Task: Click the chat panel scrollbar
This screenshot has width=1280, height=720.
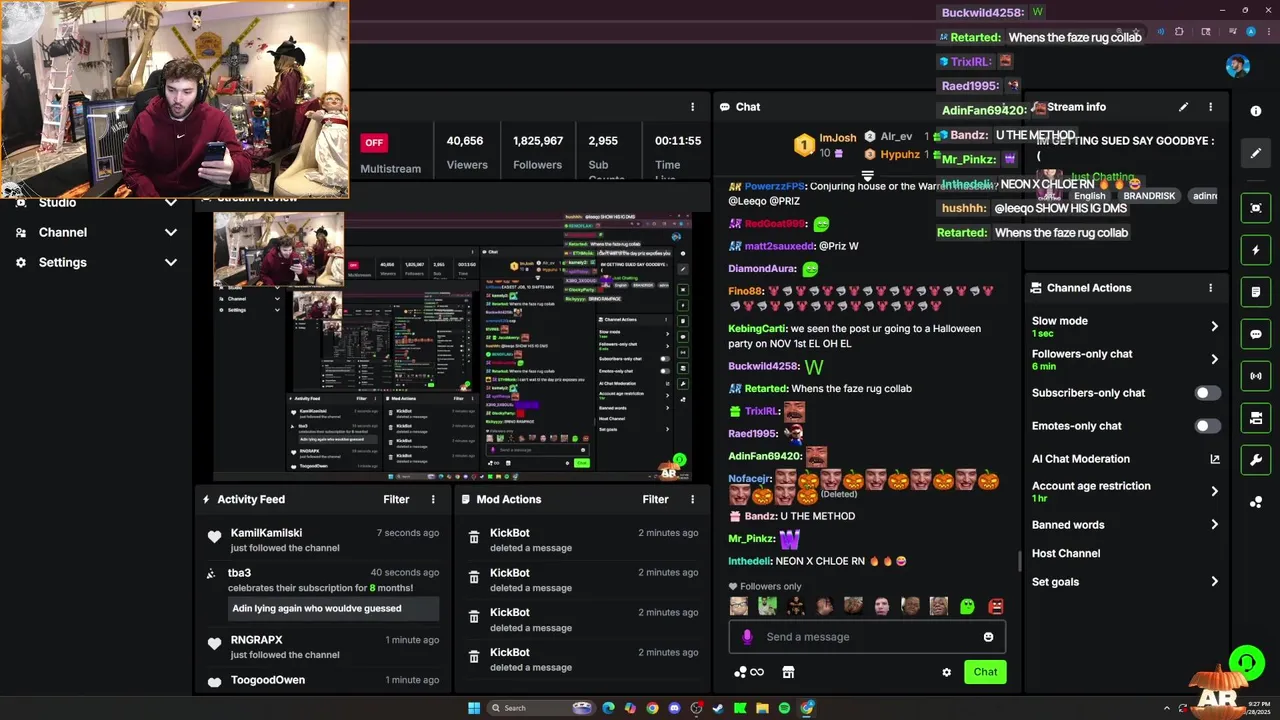Action: coord(1019,561)
